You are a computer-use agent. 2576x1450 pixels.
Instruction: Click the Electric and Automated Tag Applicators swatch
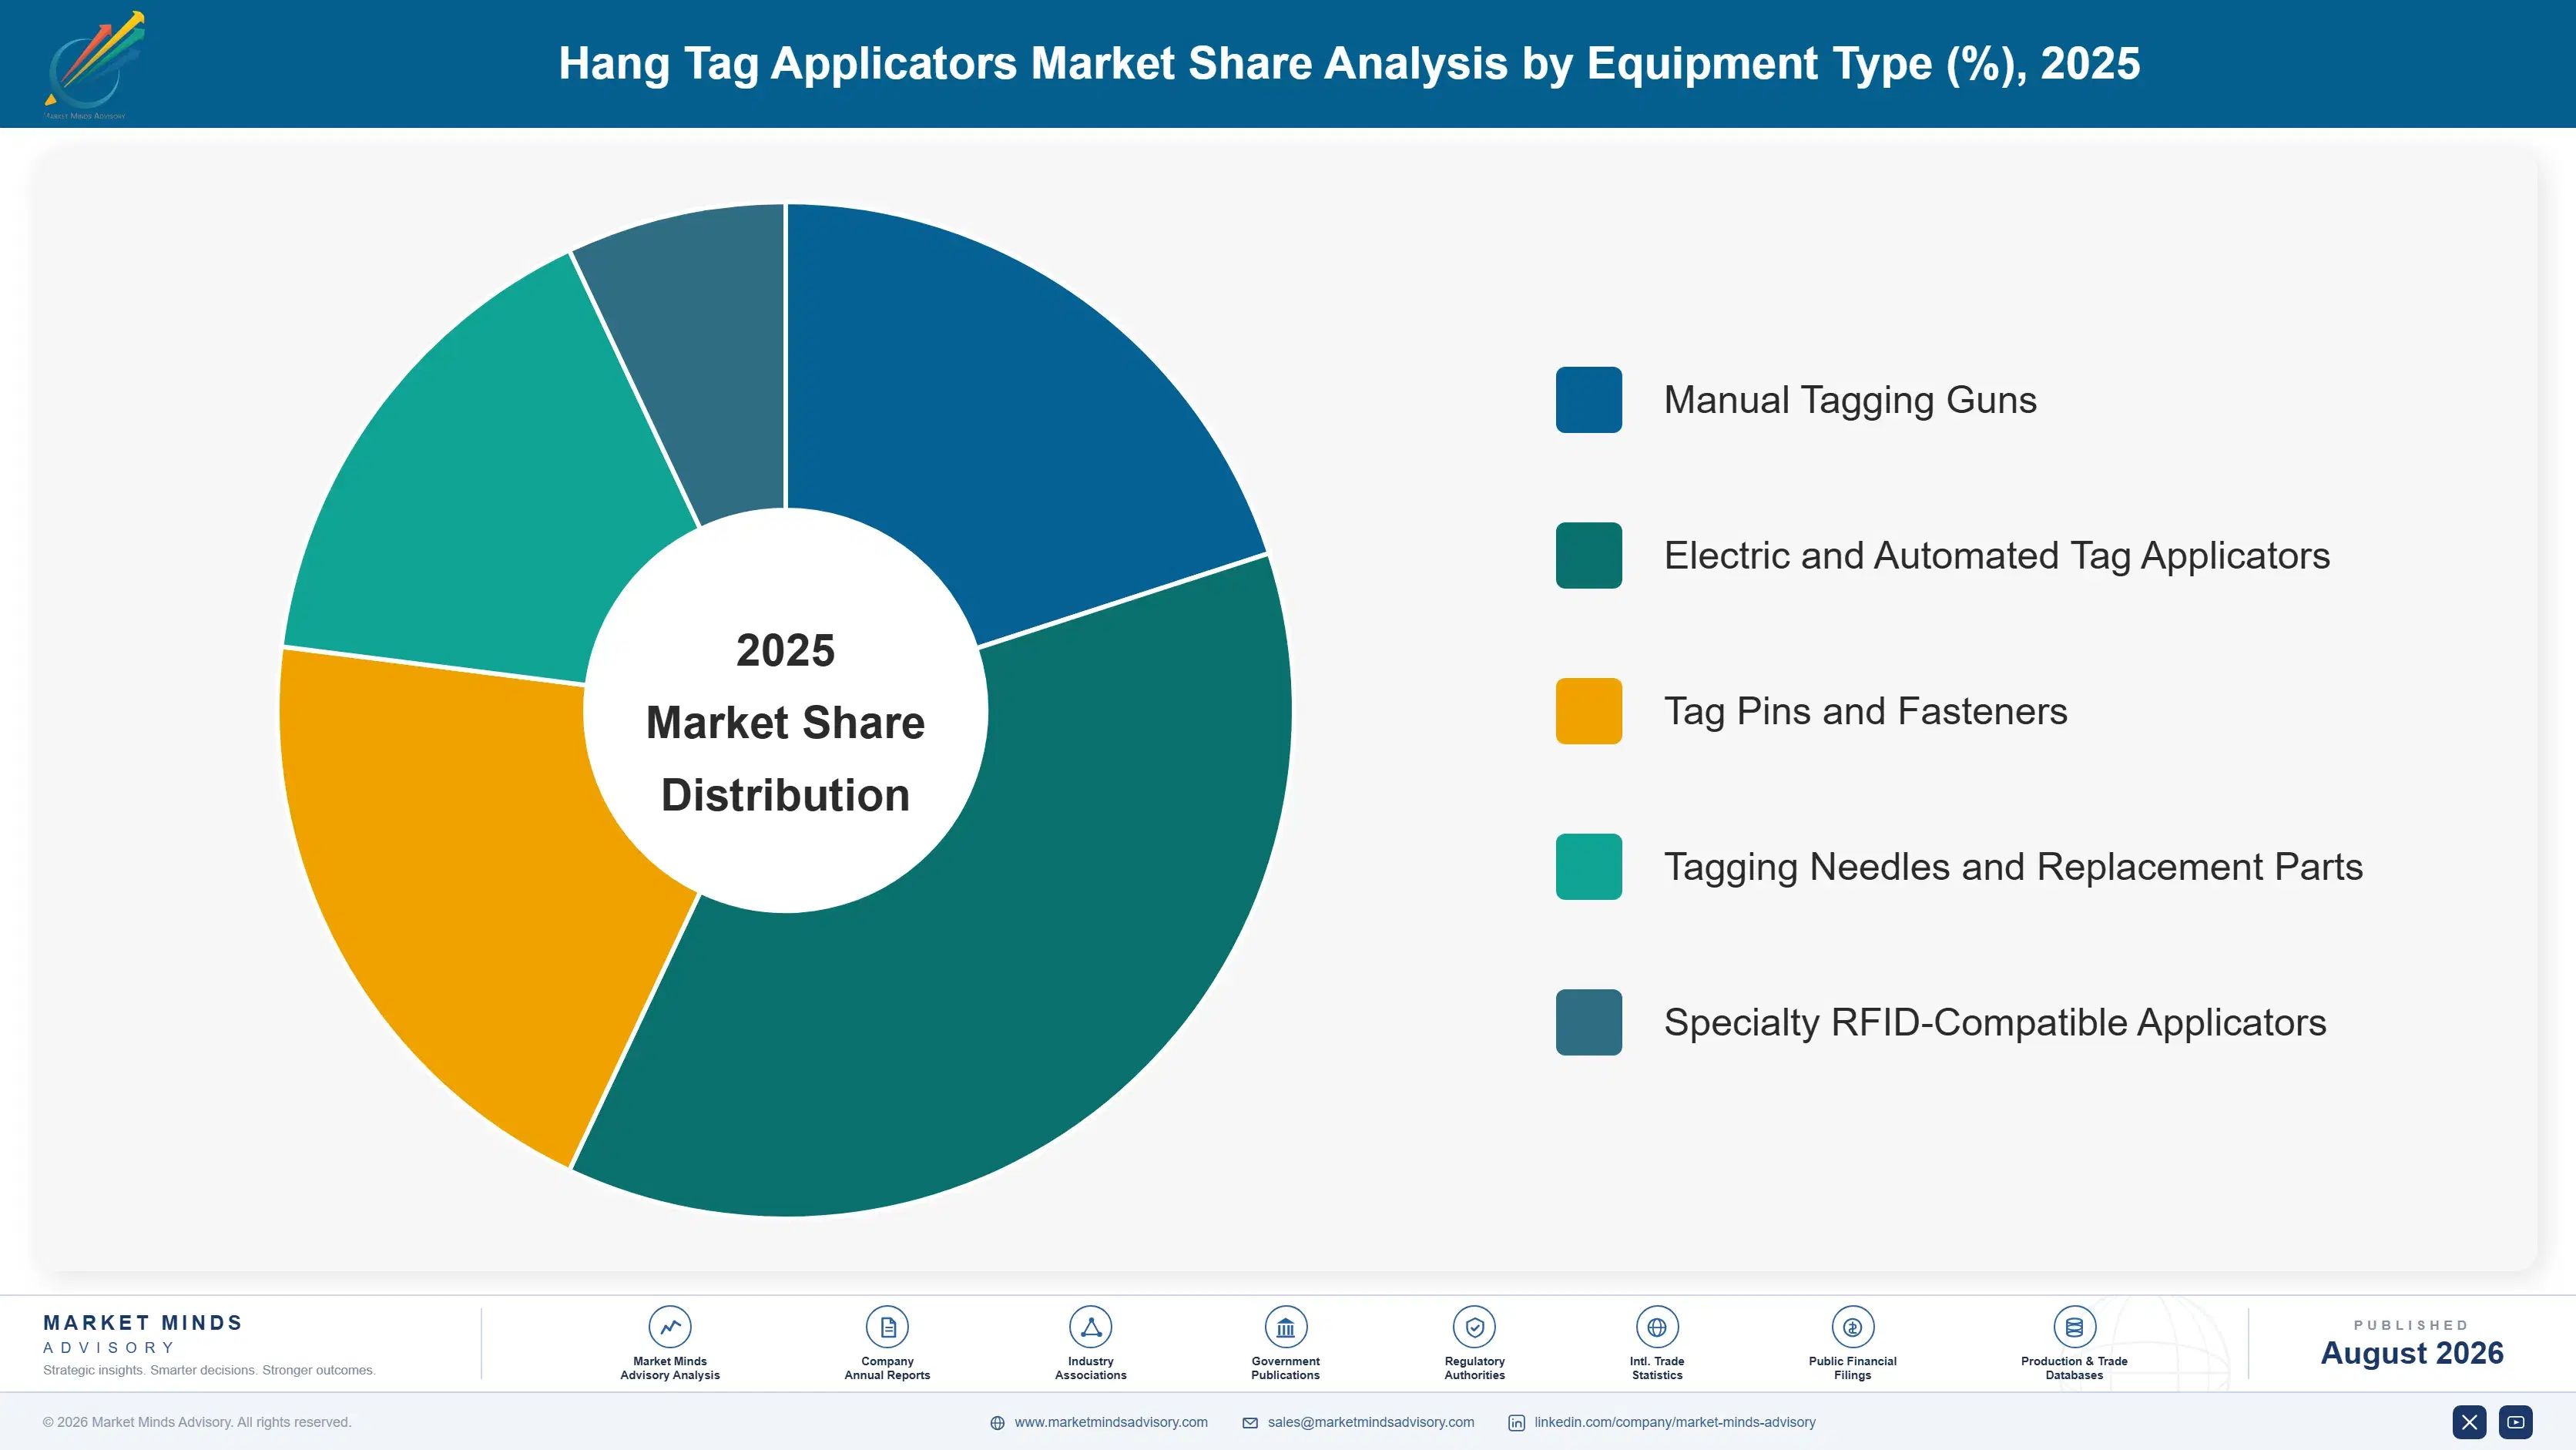click(1589, 555)
